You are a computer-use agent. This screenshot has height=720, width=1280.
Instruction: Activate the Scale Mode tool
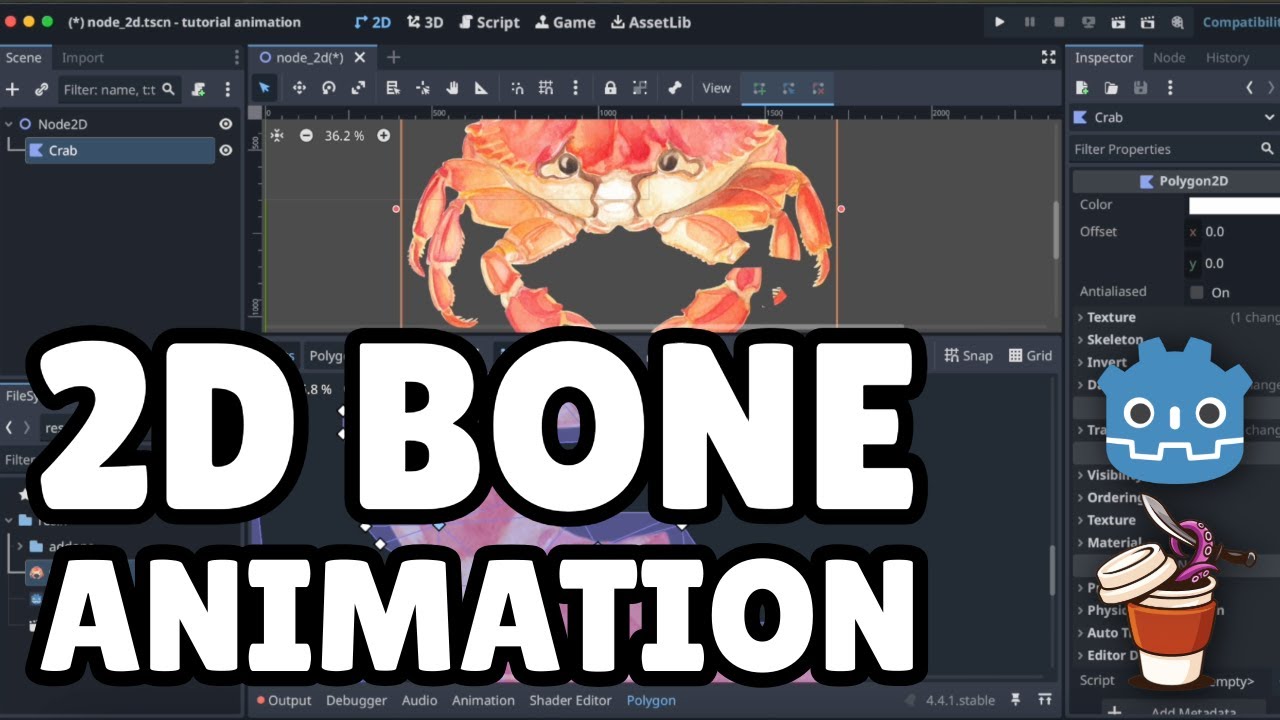click(358, 88)
